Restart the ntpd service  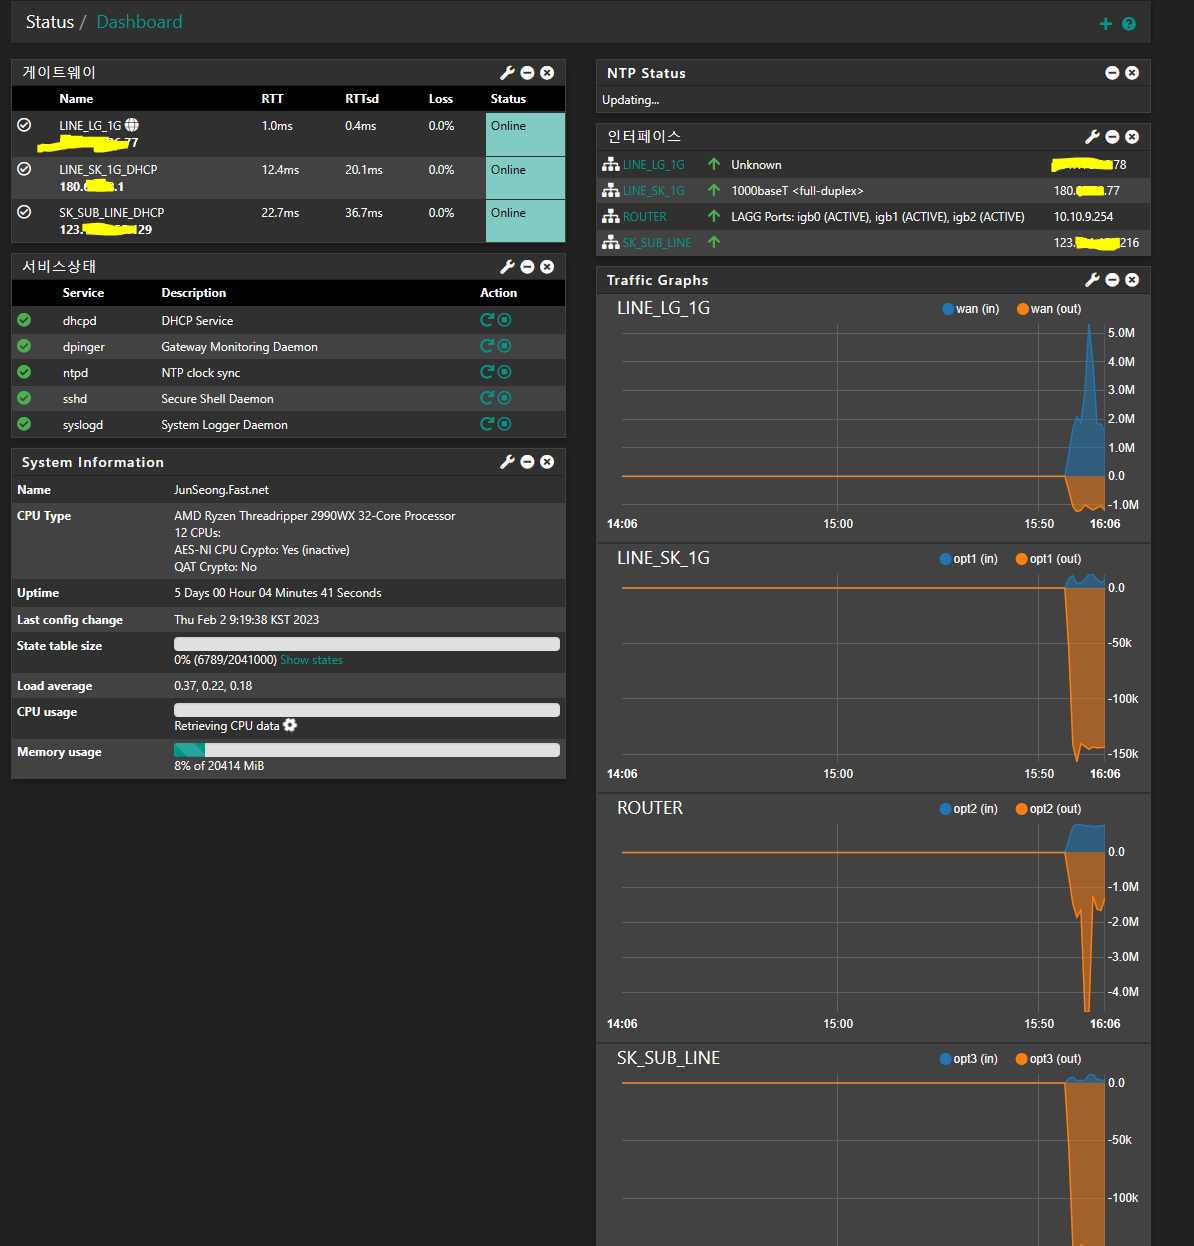click(x=487, y=372)
